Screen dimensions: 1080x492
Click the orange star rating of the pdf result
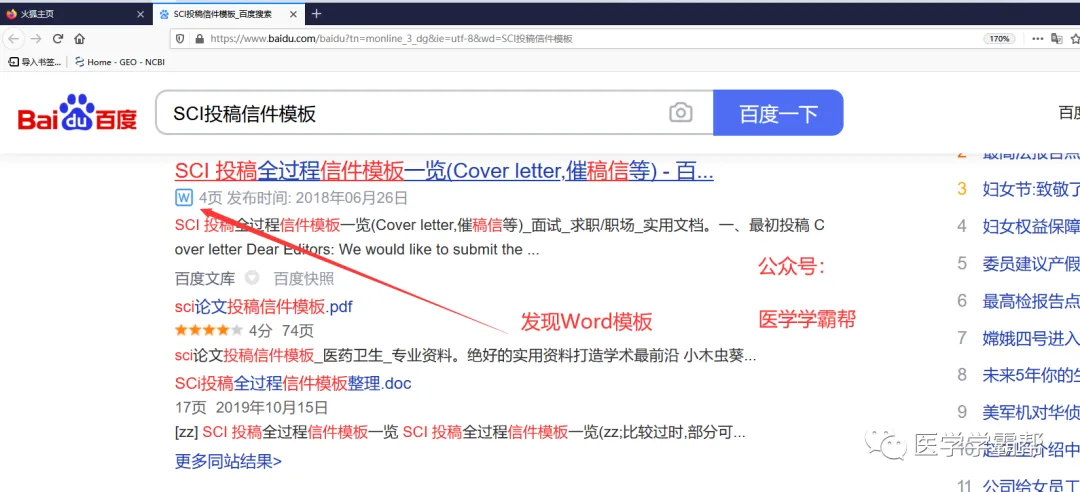pyautogui.click(x=209, y=330)
